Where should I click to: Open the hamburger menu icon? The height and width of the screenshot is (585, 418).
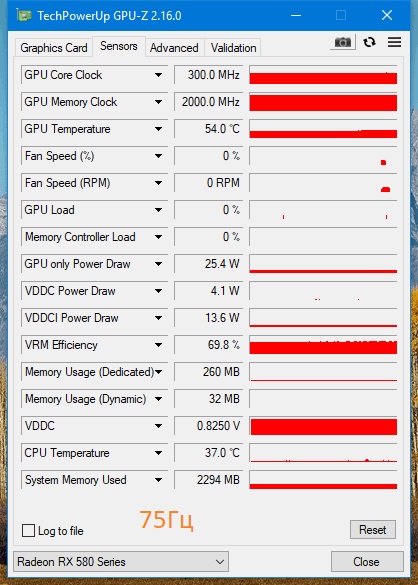tap(394, 42)
